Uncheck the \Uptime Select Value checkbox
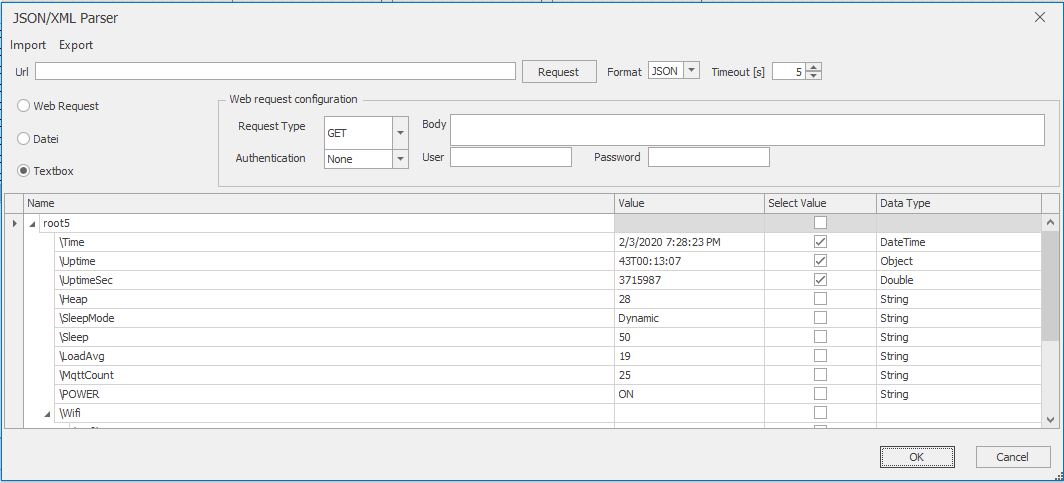1064x483 pixels. [x=820, y=260]
